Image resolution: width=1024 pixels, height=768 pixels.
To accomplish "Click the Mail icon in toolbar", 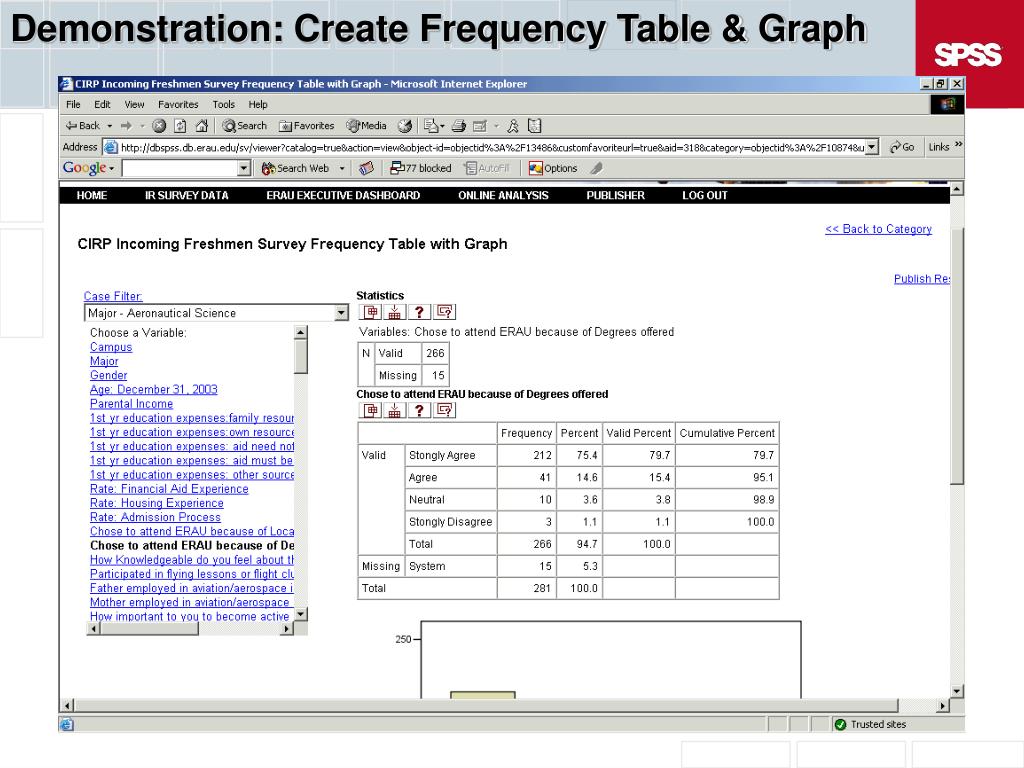I will (x=431, y=125).
